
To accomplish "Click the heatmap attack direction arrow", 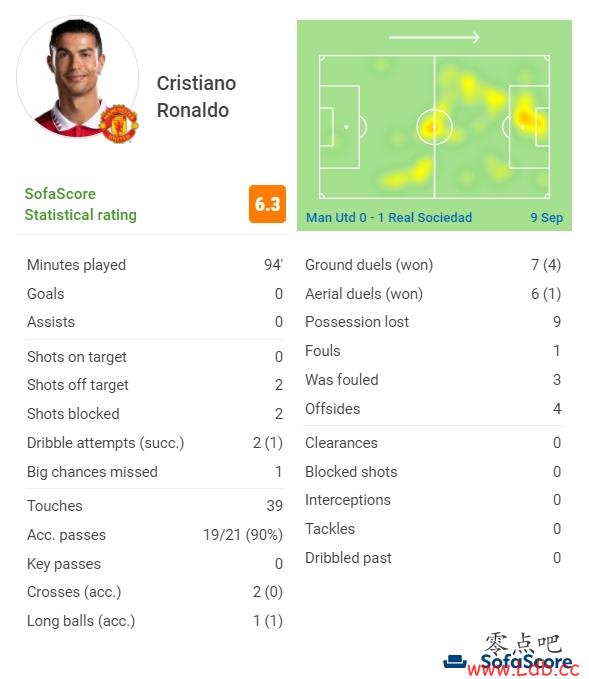I will (x=434, y=38).
